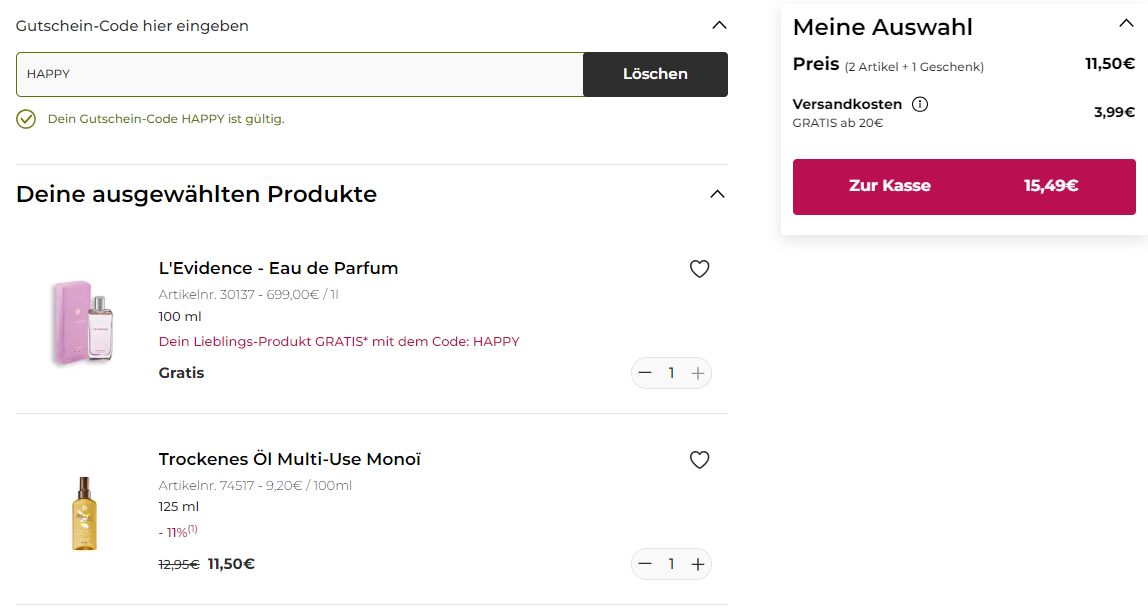The width and height of the screenshot is (1148, 610).
Task: Decrease Trockenes Öl quantity with minus
Action: pyautogui.click(x=645, y=564)
